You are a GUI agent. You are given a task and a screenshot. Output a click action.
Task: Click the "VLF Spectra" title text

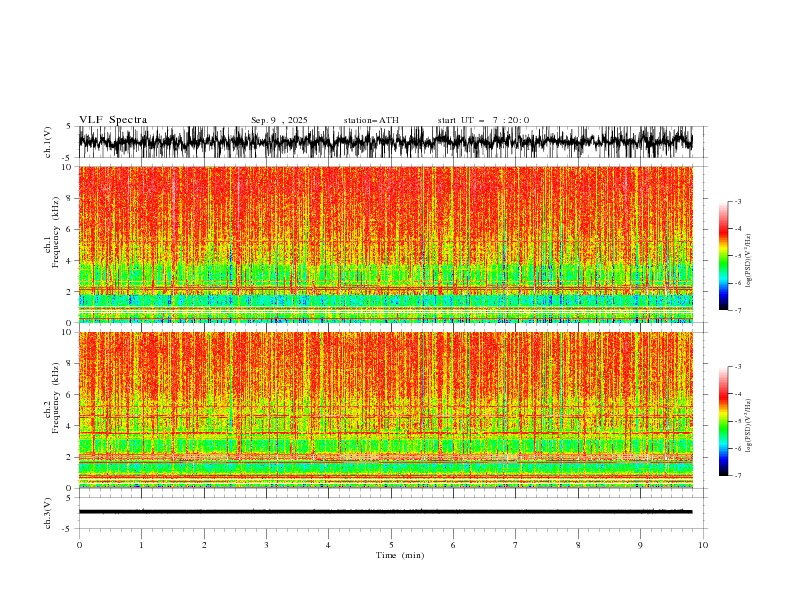coord(113,120)
